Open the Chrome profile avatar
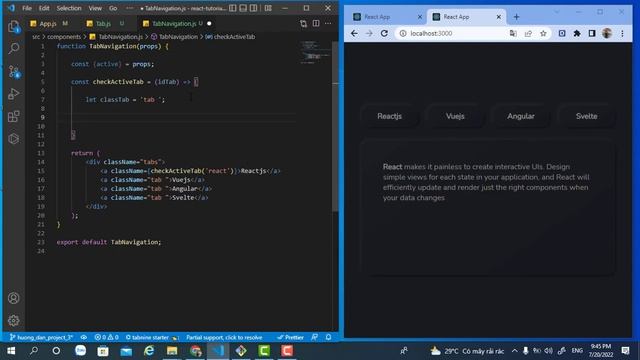Screen dimensions: 640x360 607,33
